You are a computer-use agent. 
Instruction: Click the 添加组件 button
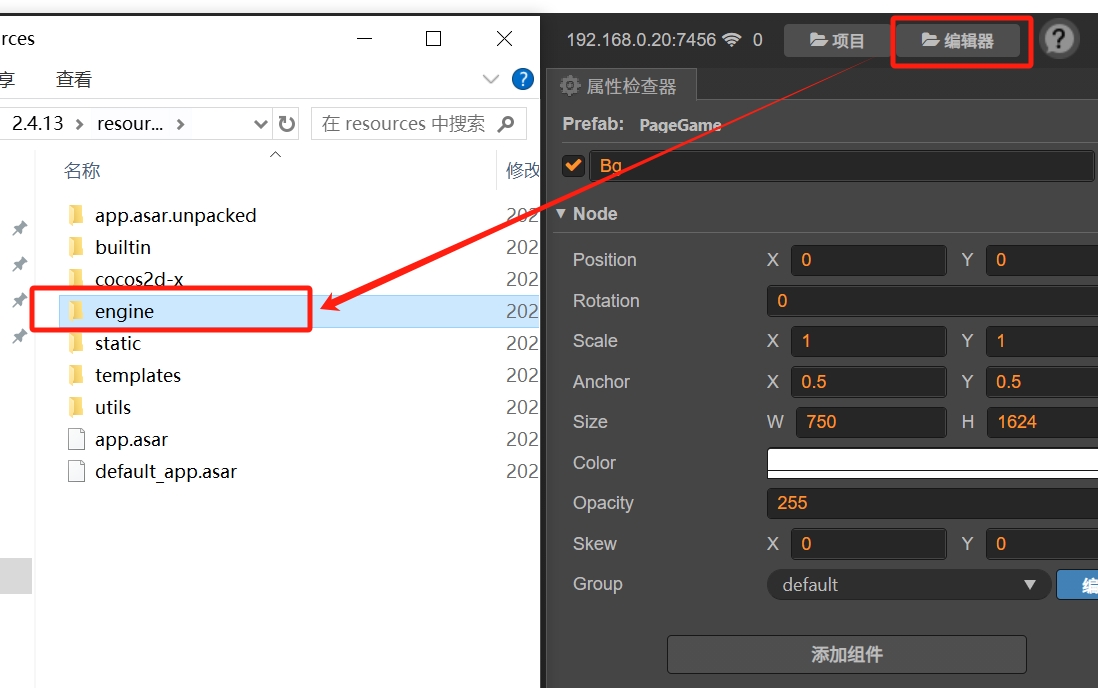[x=847, y=654]
